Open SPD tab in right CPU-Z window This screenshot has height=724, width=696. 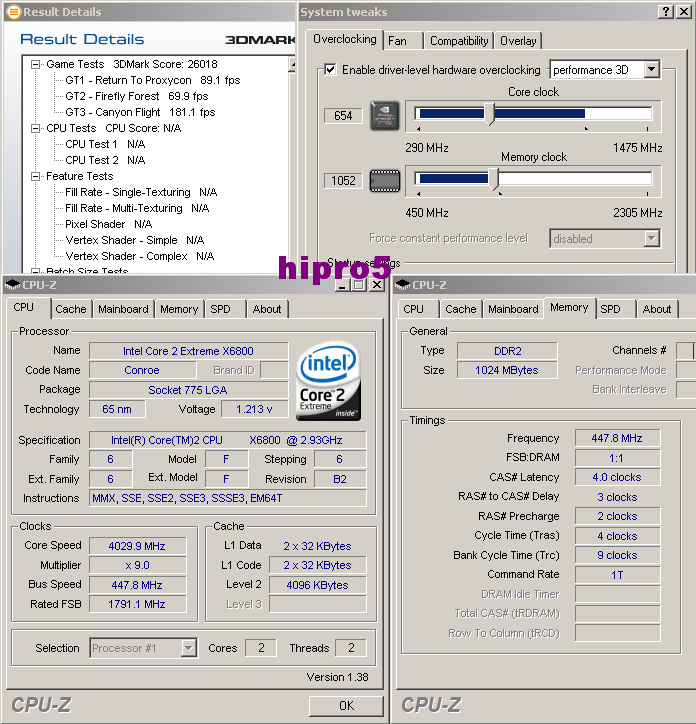615,309
